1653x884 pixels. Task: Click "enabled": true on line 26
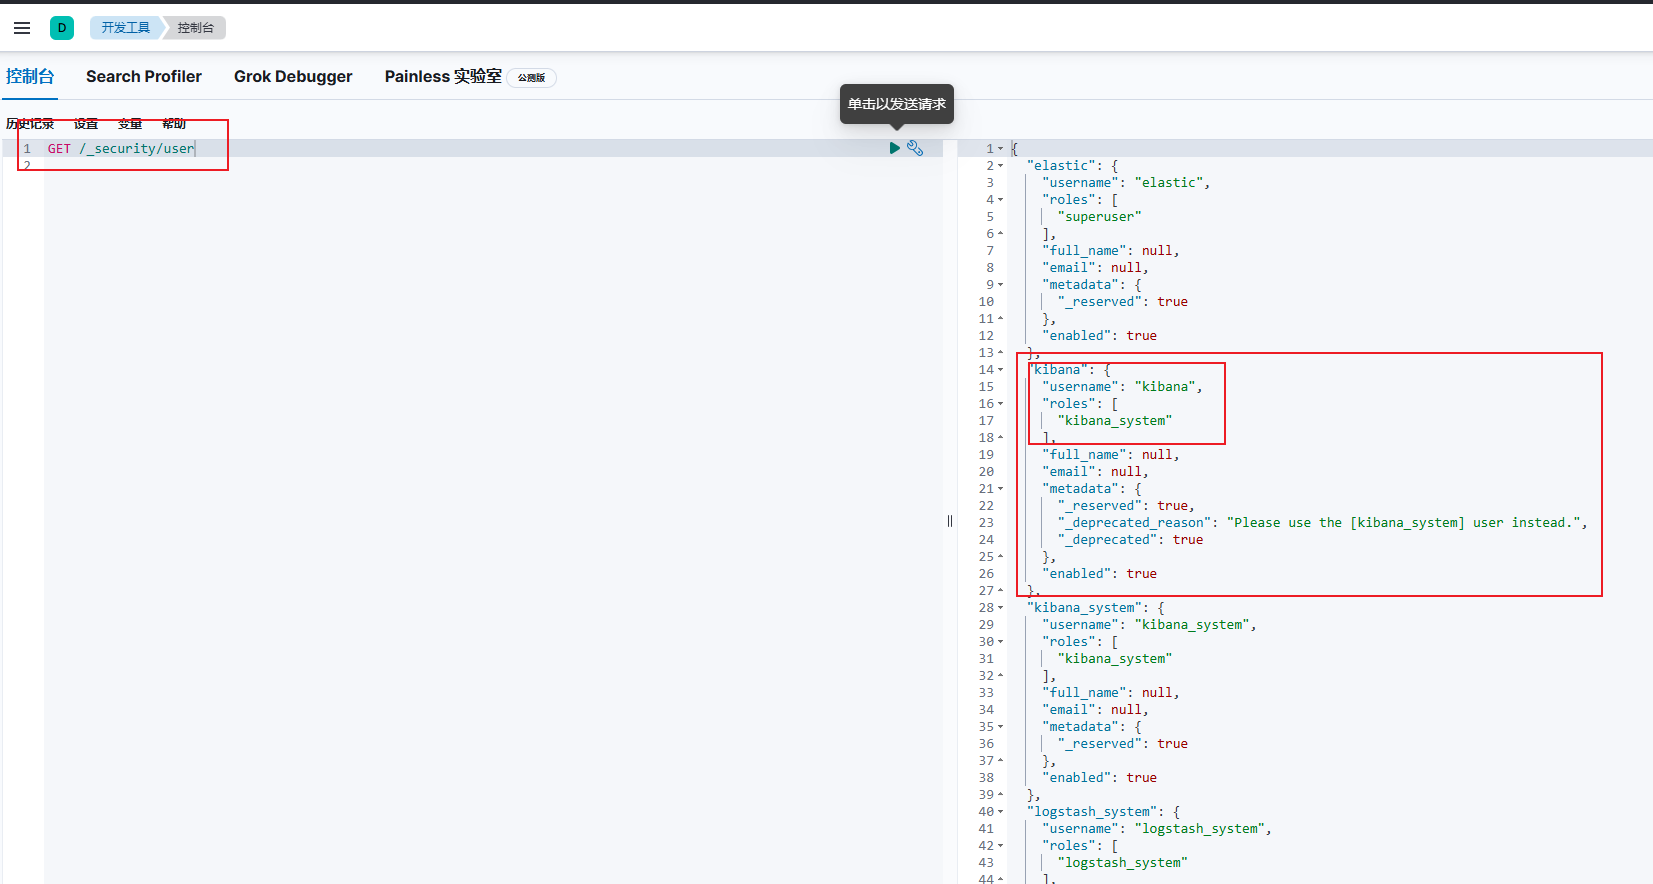1099,574
